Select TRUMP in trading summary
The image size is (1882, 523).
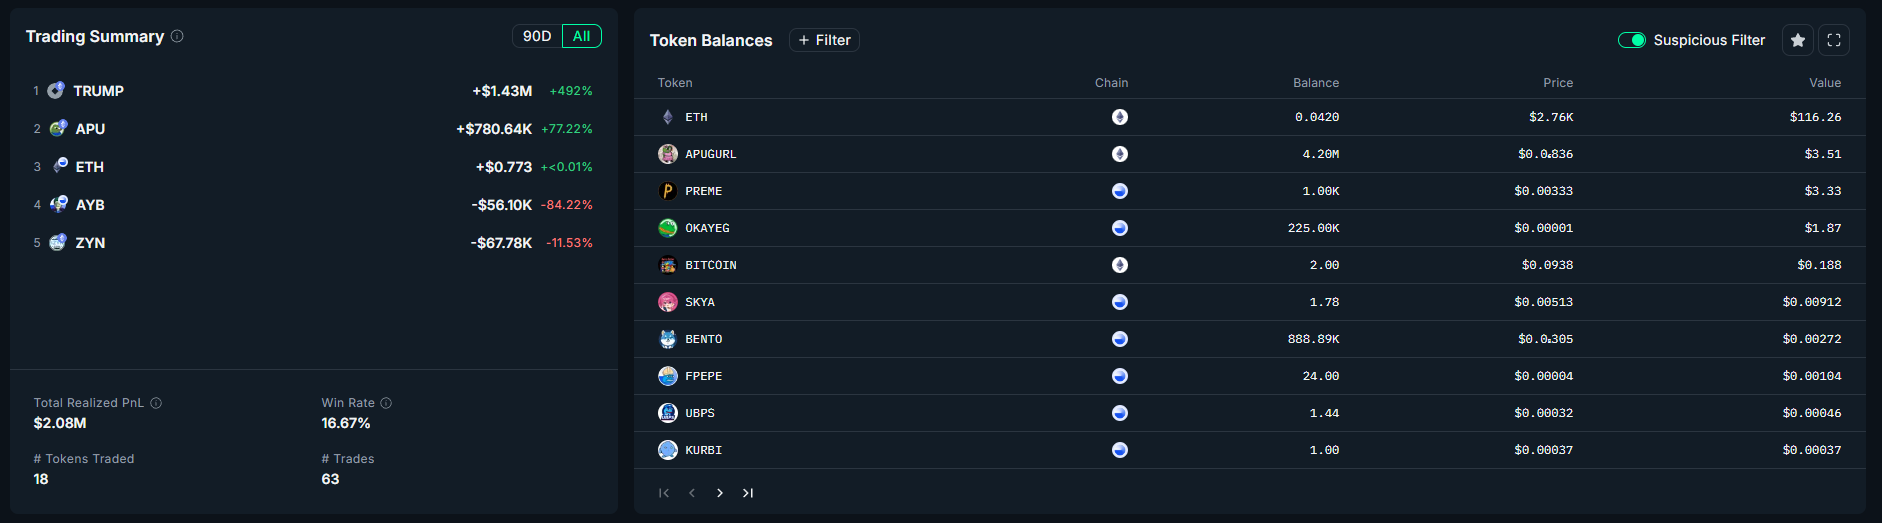(x=99, y=91)
